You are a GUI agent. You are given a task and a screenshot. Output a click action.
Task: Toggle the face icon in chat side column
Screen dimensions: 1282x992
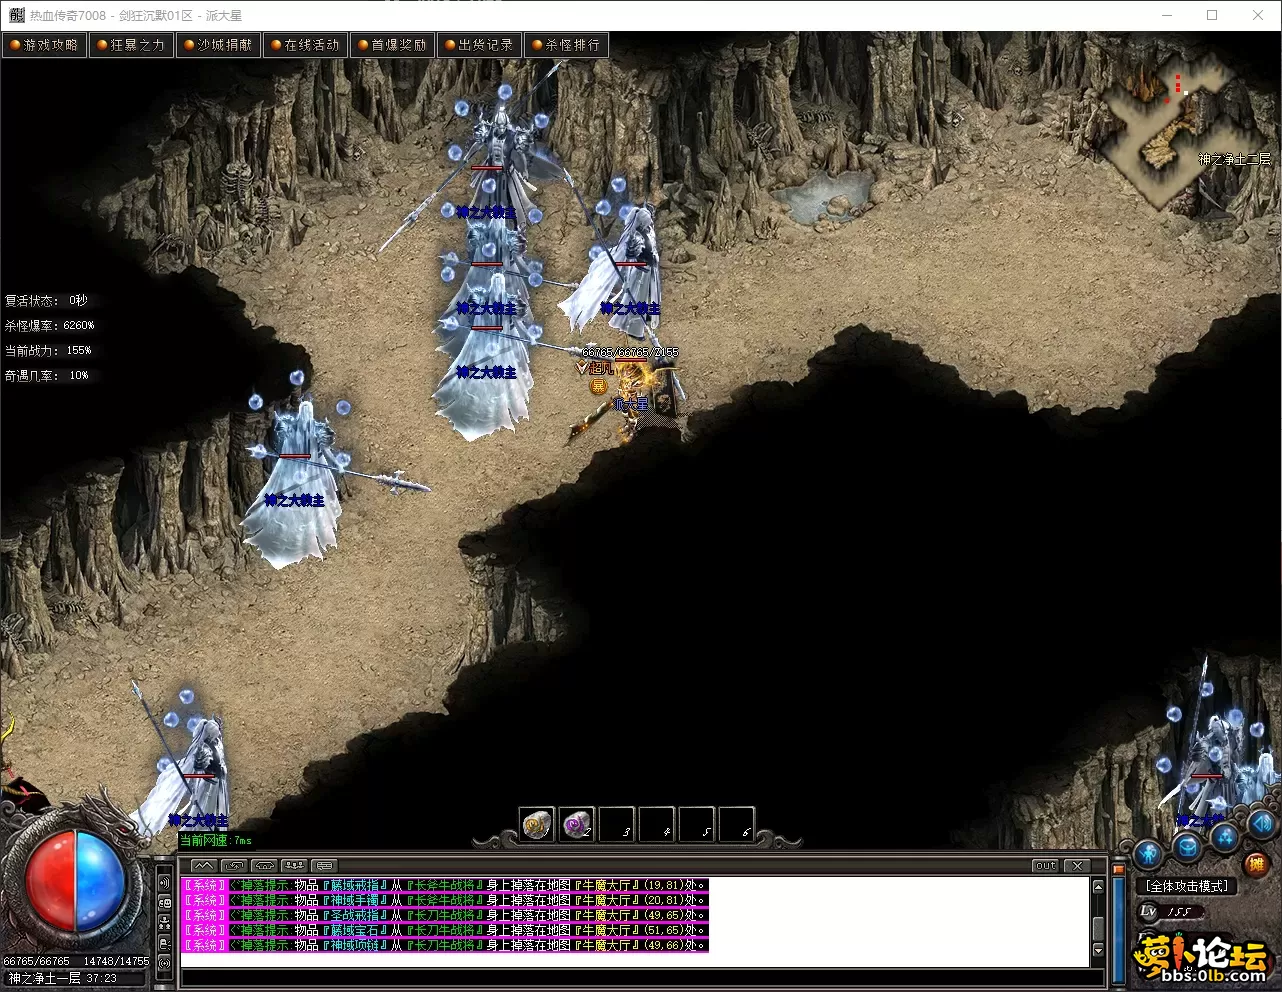(165, 904)
